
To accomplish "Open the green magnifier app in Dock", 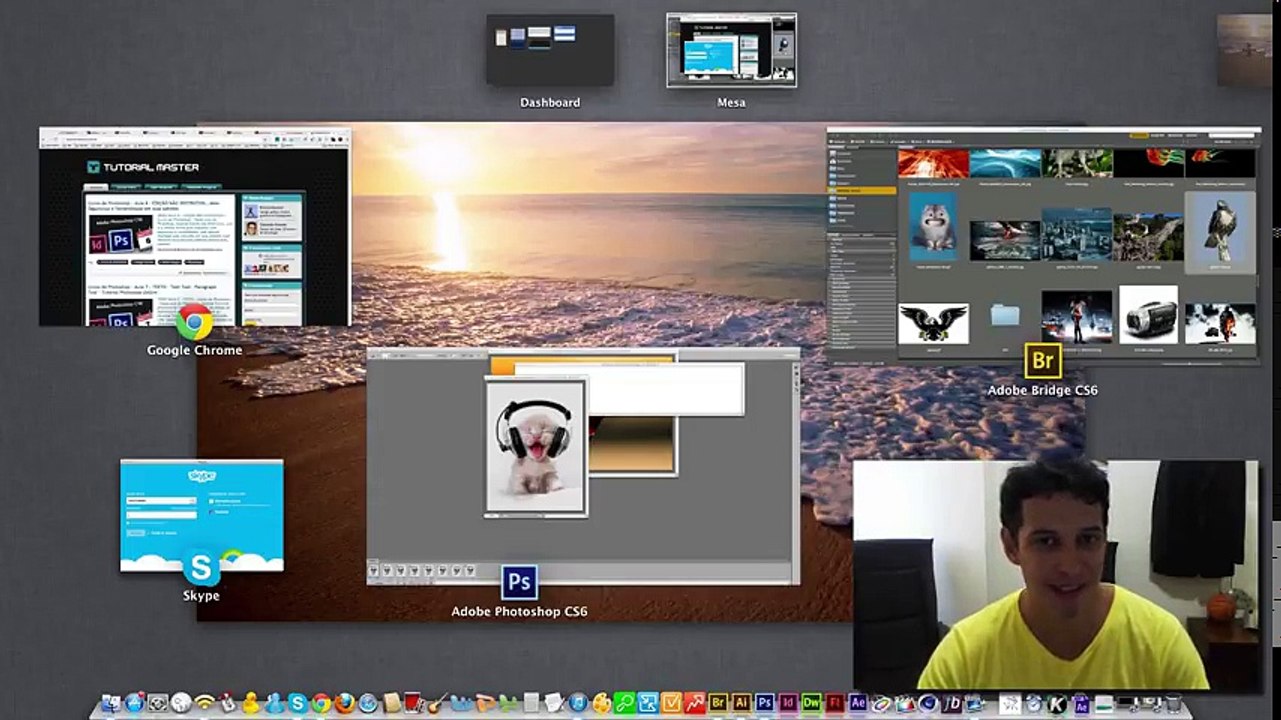I will (x=625, y=703).
